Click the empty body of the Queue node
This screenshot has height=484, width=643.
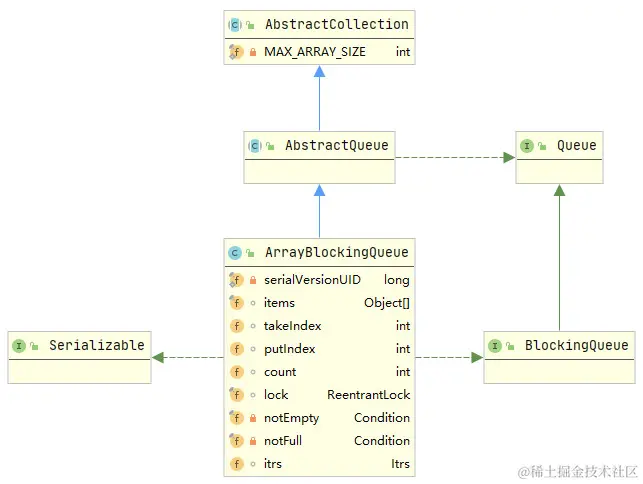pyautogui.click(x=559, y=171)
